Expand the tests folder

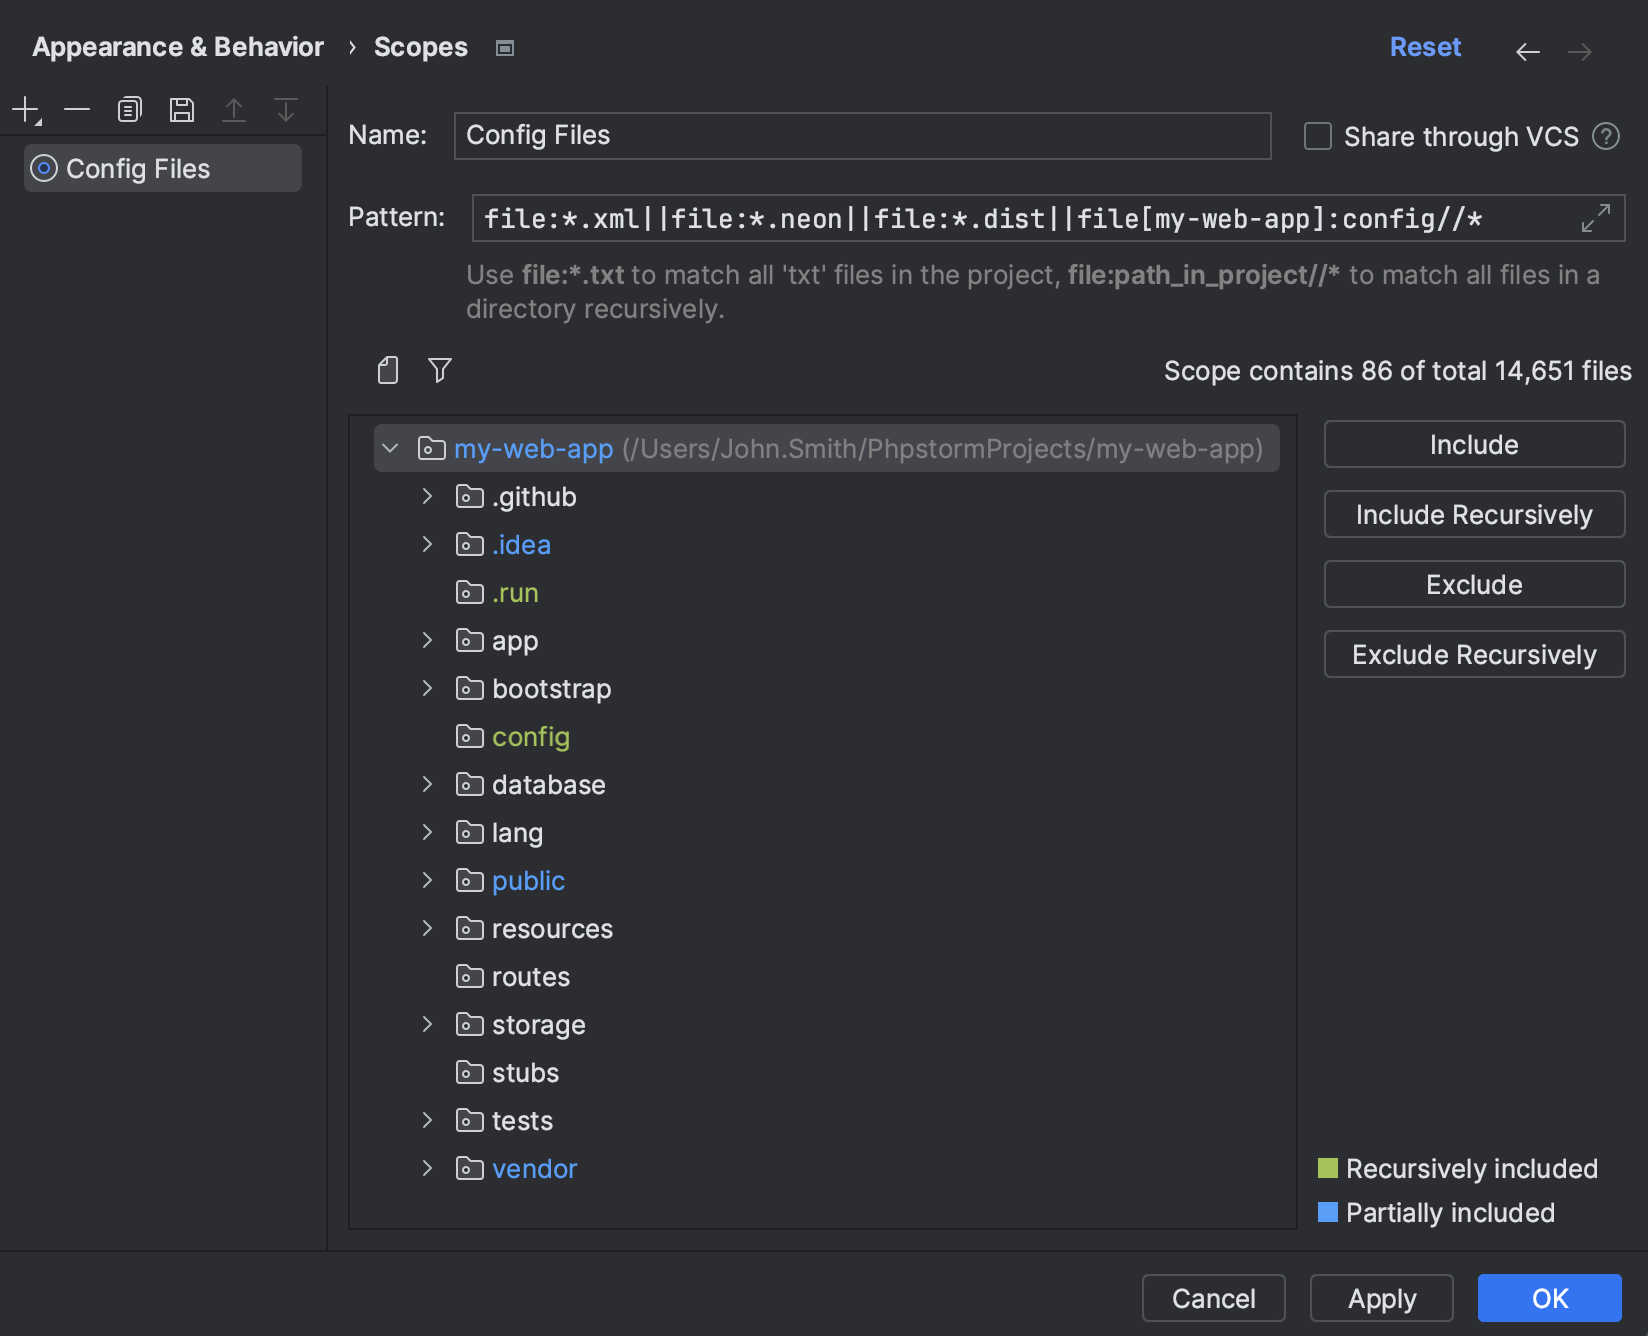click(428, 1120)
